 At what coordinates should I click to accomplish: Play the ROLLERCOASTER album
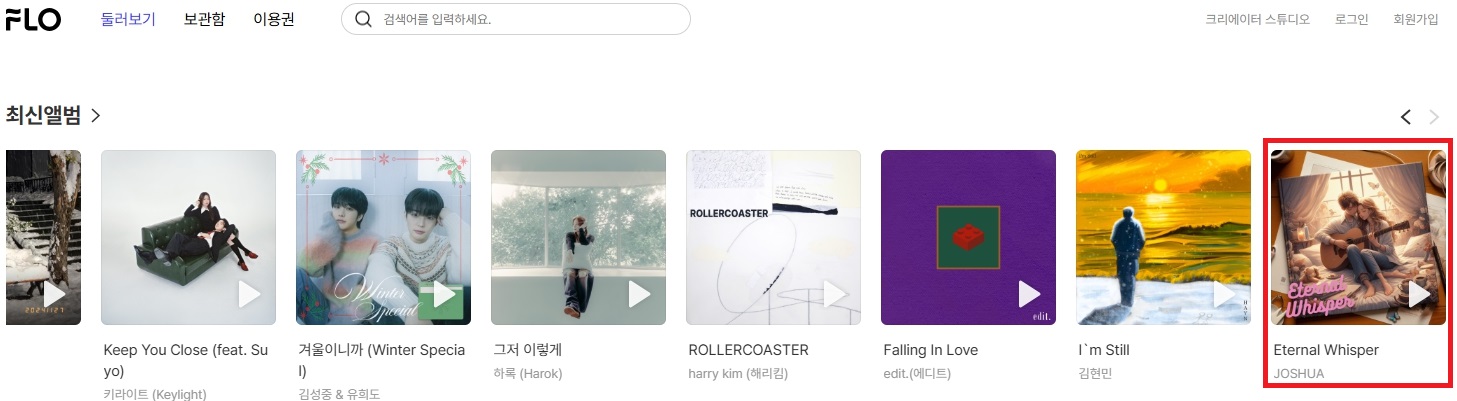click(834, 294)
